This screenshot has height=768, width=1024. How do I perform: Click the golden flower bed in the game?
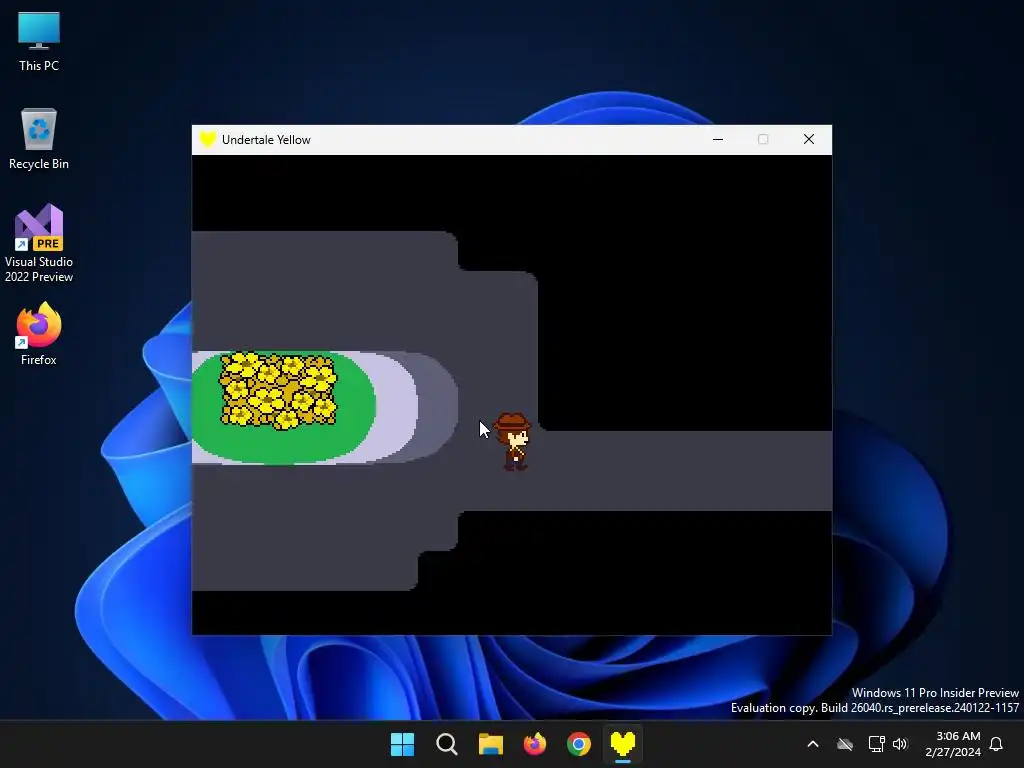pyautogui.click(x=278, y=390)
